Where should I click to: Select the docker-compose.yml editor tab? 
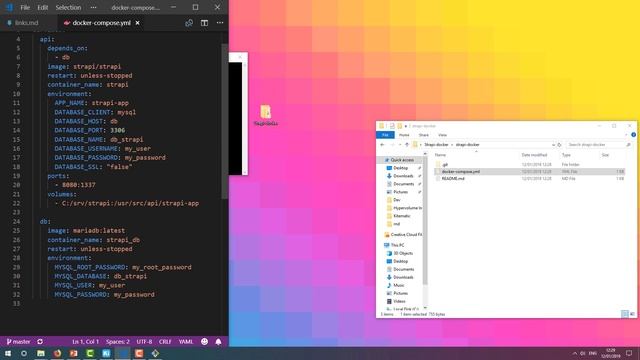point(101,23)
